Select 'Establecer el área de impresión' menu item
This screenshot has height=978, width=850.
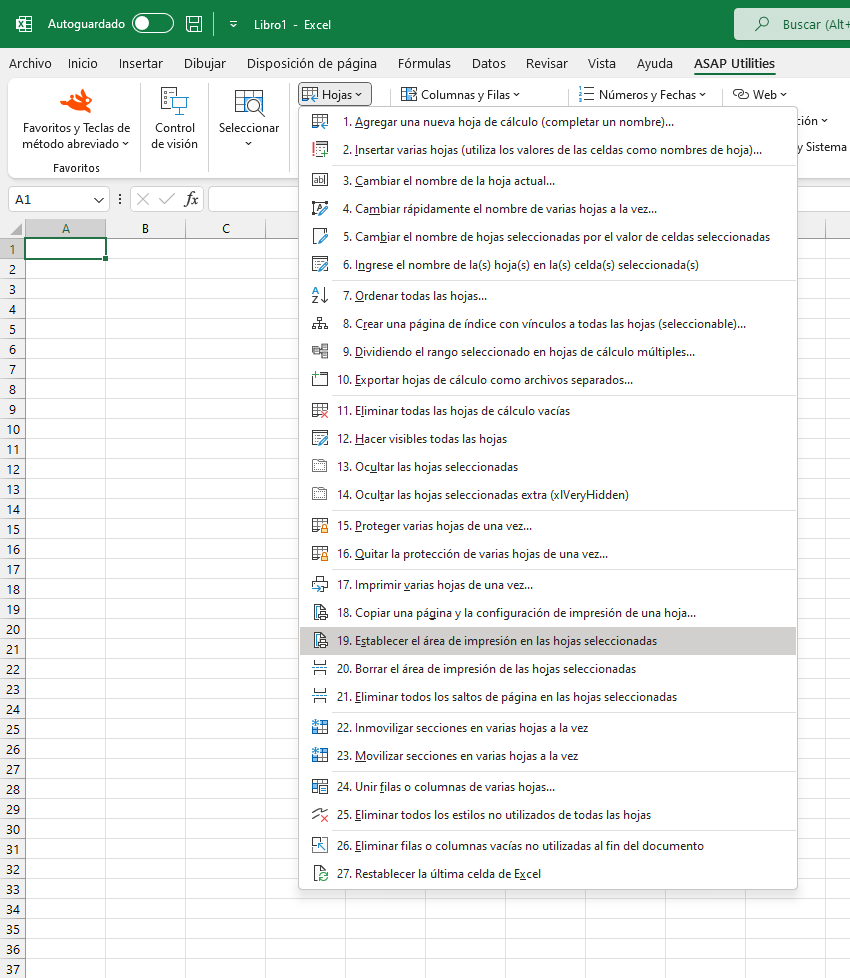coord(548,641)
